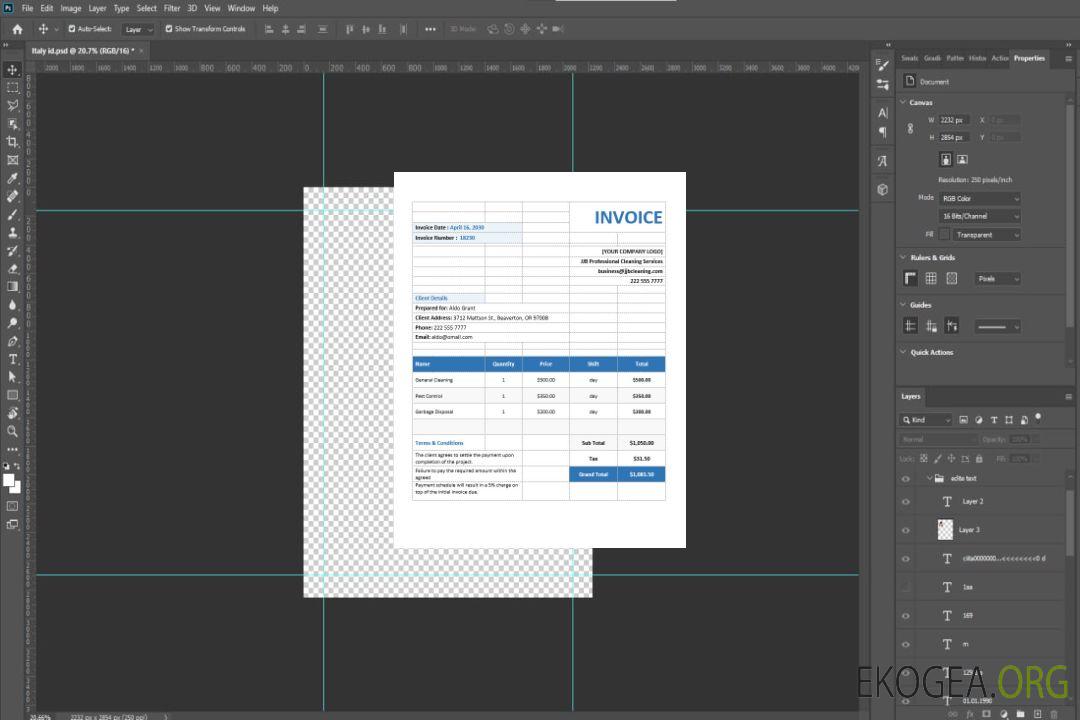Select the Eraser tool
1080x720 pixels.
12,268
